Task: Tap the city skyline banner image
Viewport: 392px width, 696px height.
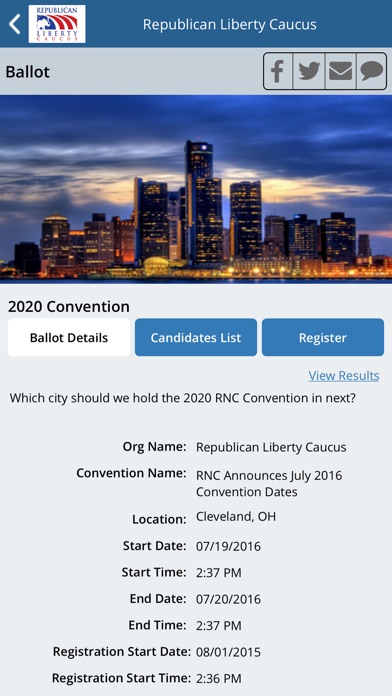Action: (x=196, y=189)
